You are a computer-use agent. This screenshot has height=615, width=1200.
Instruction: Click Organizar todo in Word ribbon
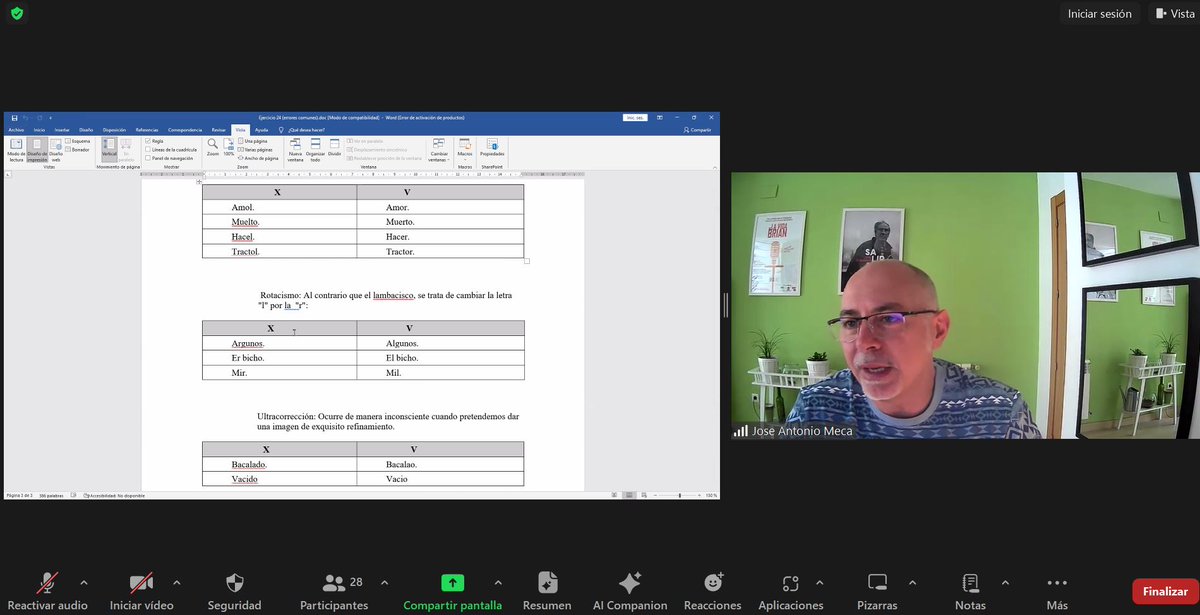click(315, 150)
